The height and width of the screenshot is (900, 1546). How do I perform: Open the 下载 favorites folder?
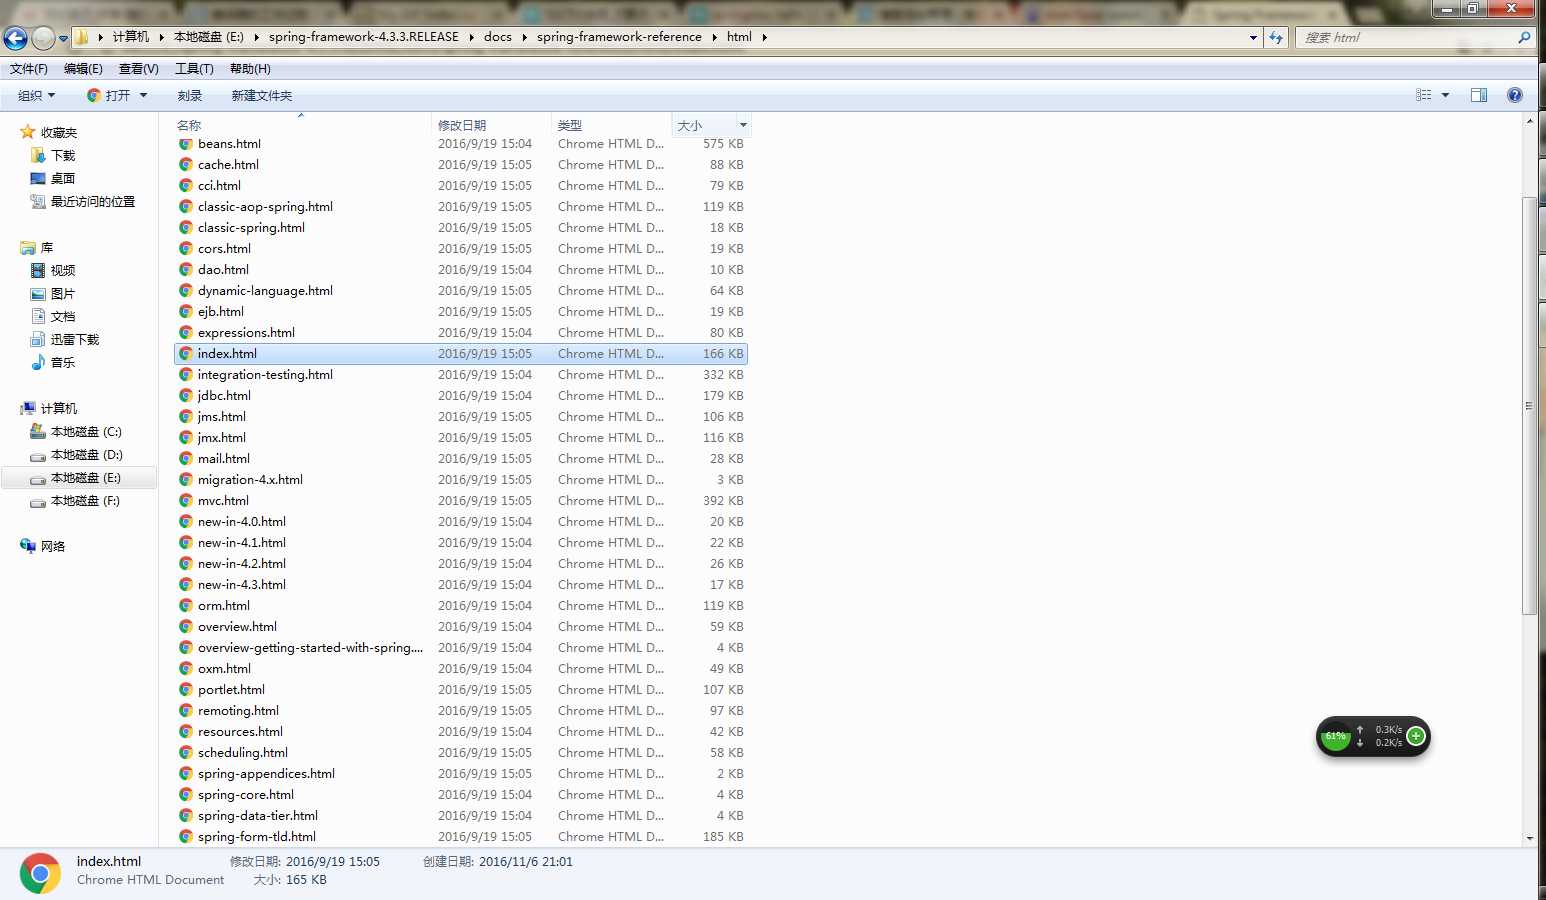(x=53, y=155)
